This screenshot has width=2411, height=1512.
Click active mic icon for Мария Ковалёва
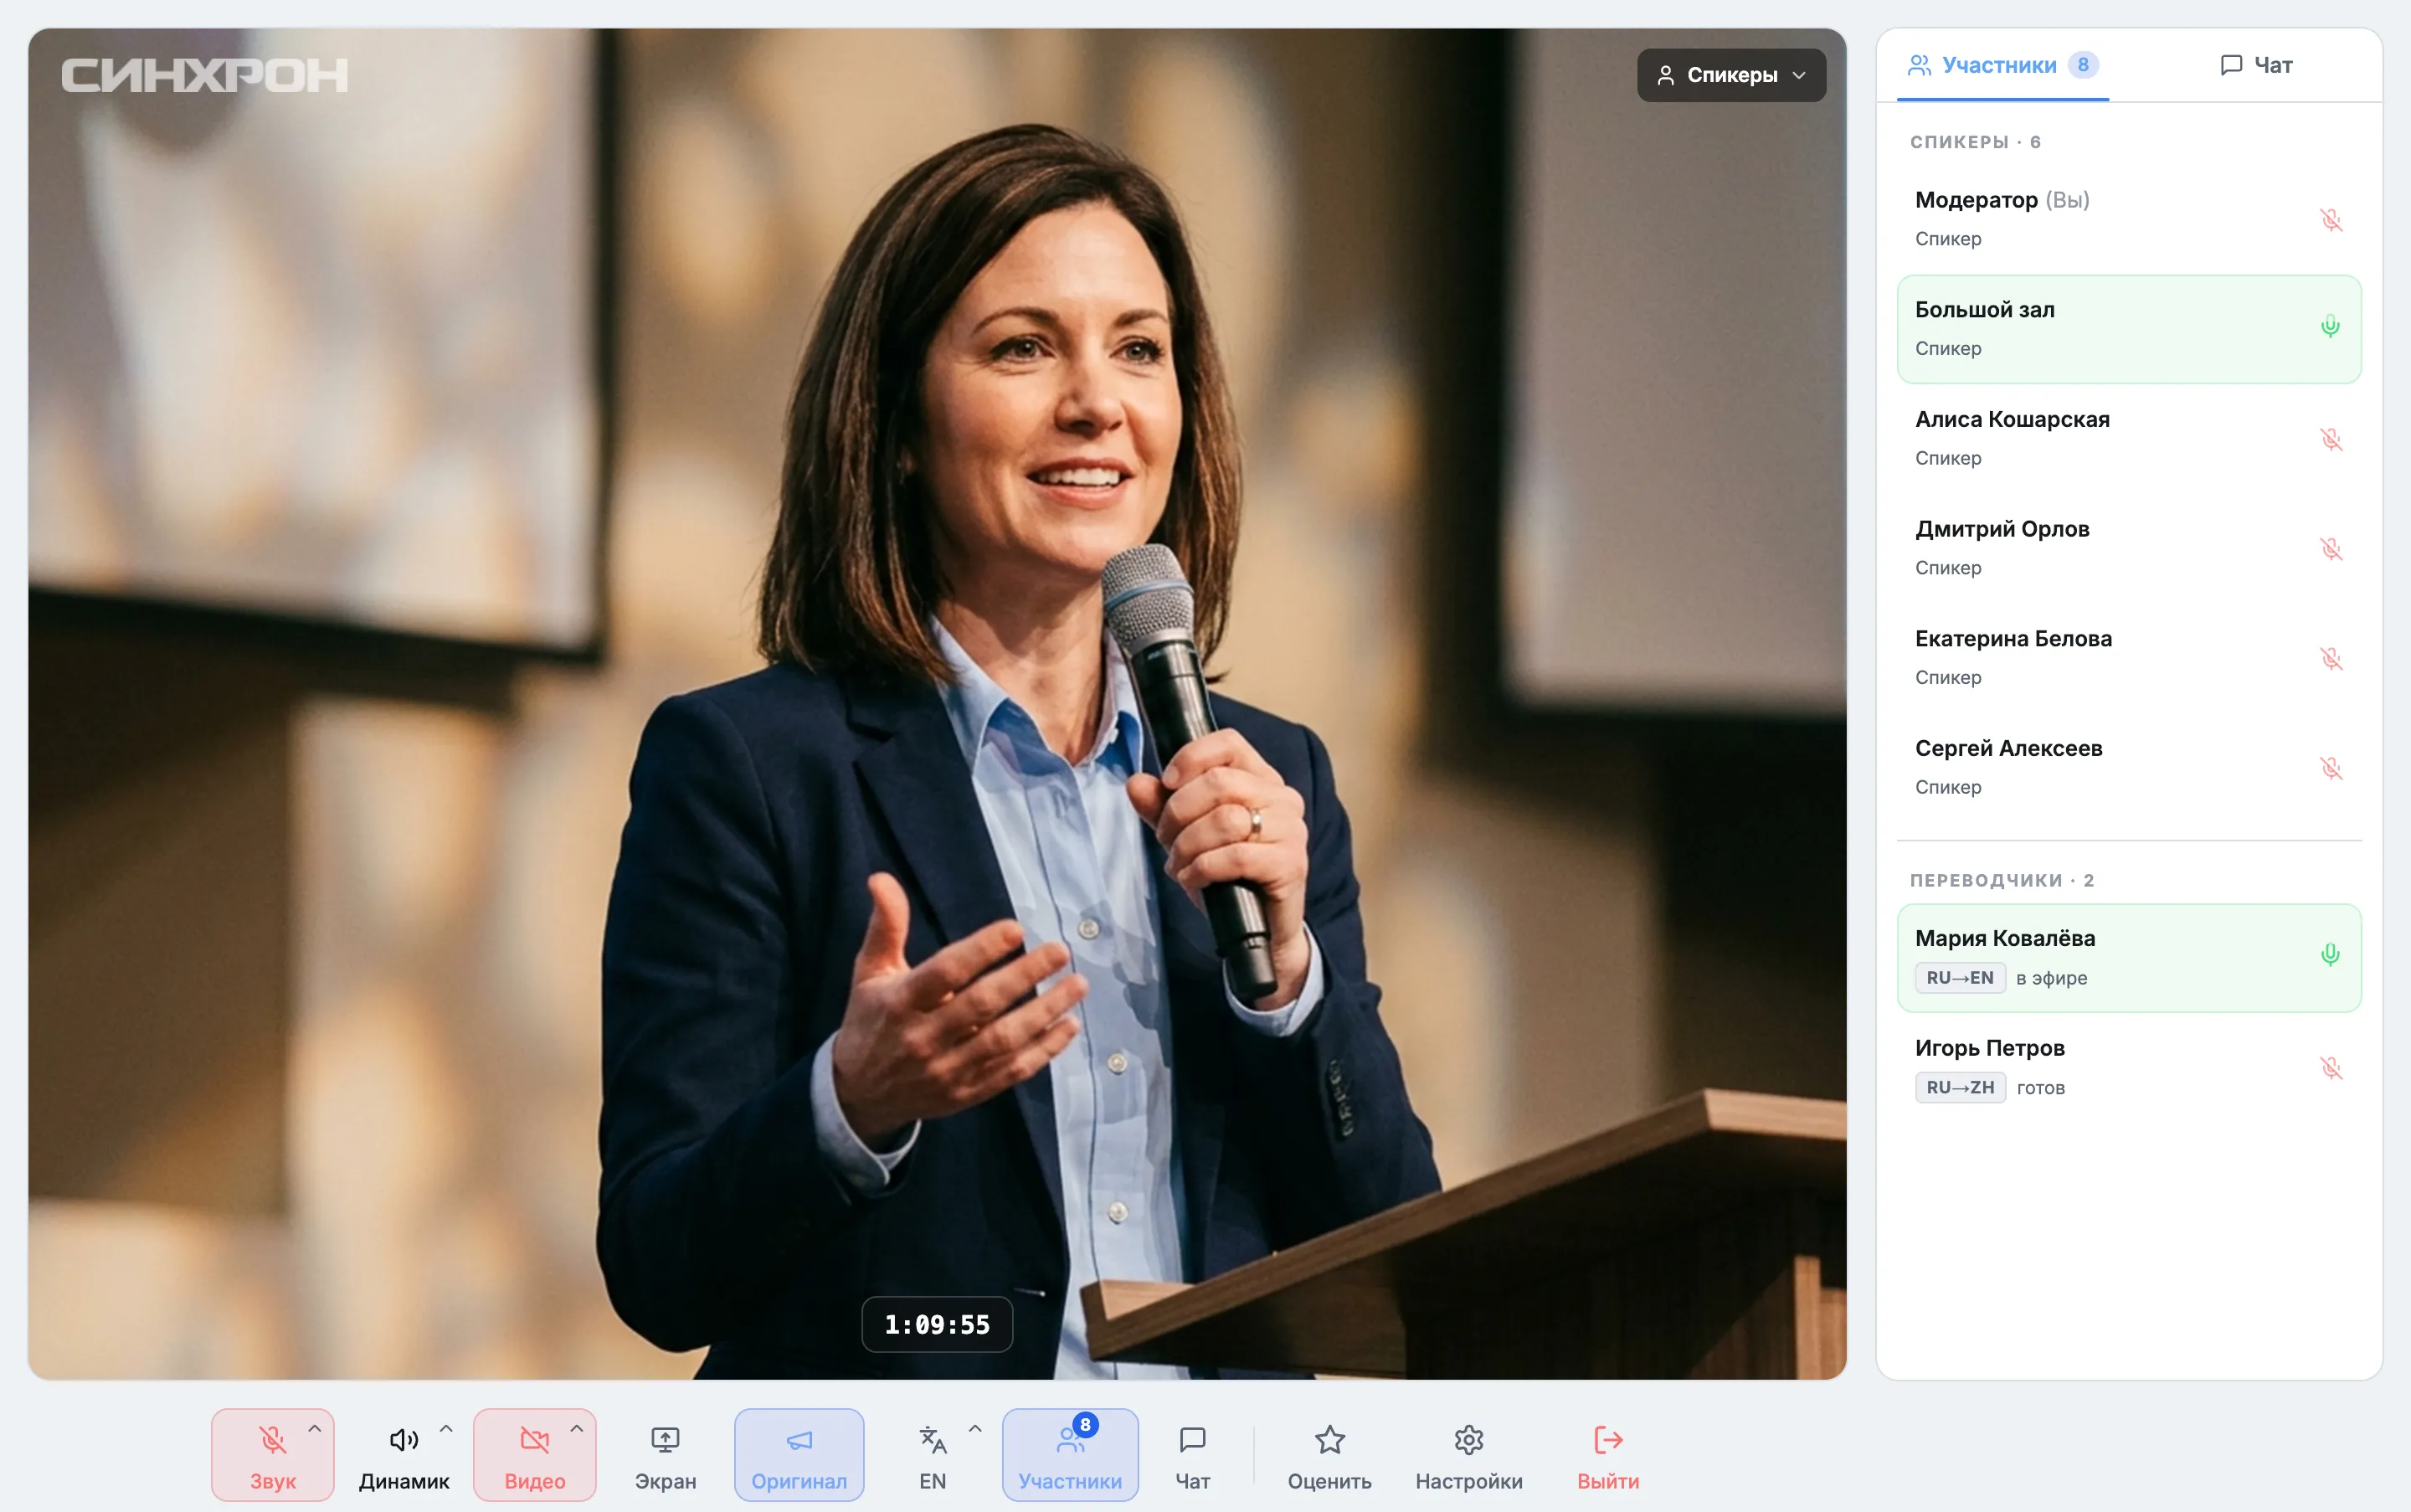click(x=2330, y=955)
